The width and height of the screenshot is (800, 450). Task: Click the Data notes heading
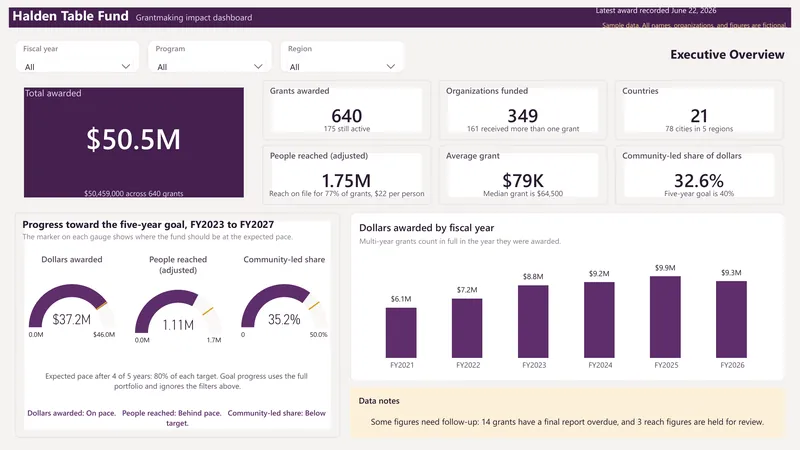point(379,401)
